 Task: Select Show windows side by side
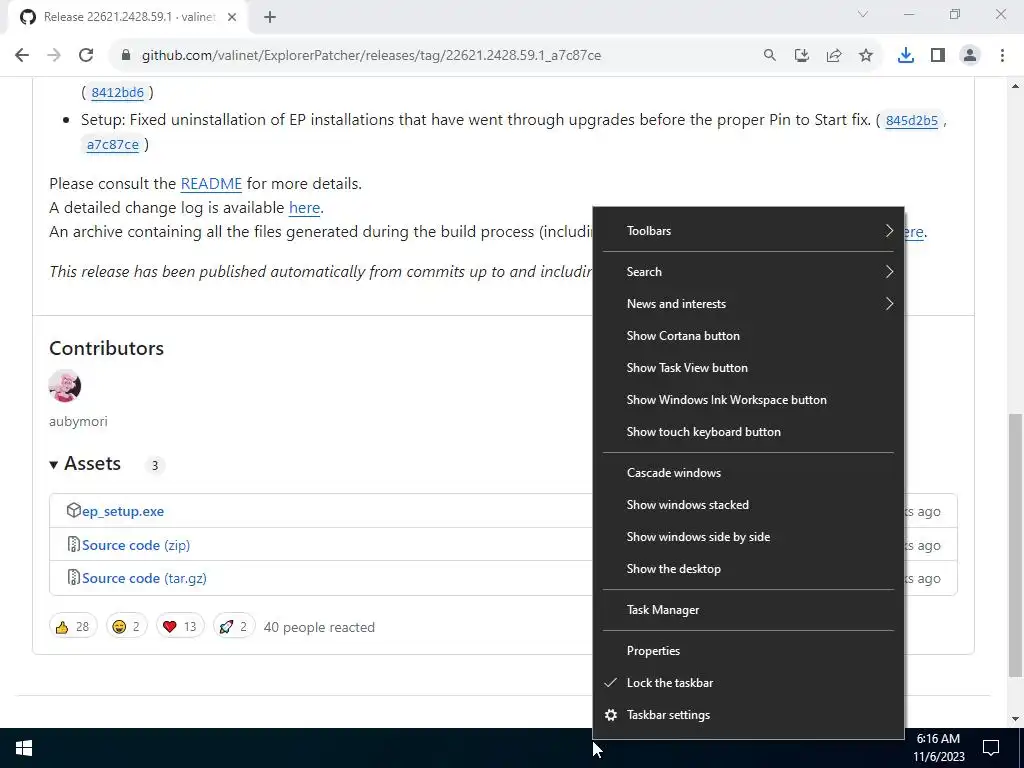point(748,537)
